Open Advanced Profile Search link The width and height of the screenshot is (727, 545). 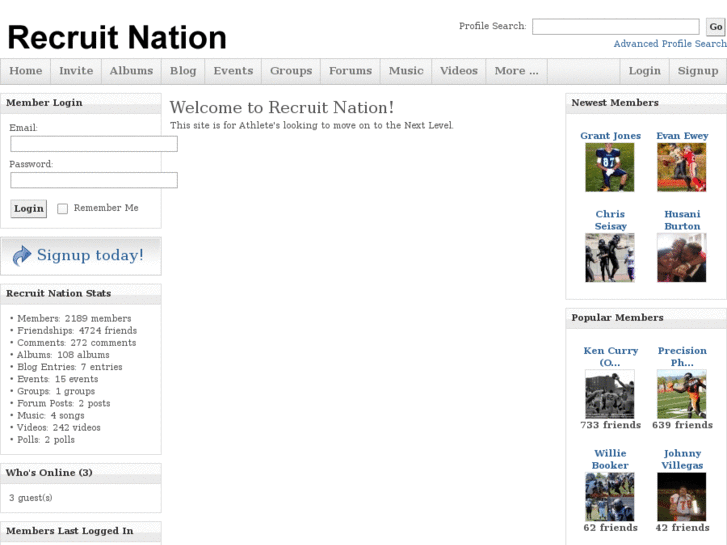point(670,44)
